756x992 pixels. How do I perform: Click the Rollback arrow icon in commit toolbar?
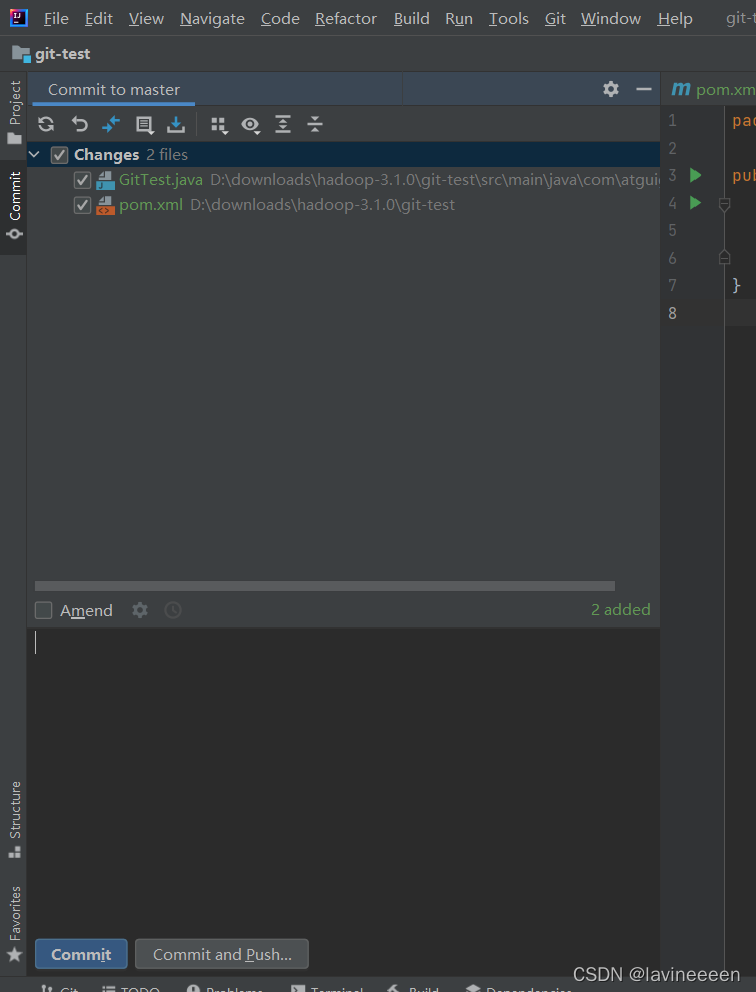pyautogui.click(x=79, y=124)
